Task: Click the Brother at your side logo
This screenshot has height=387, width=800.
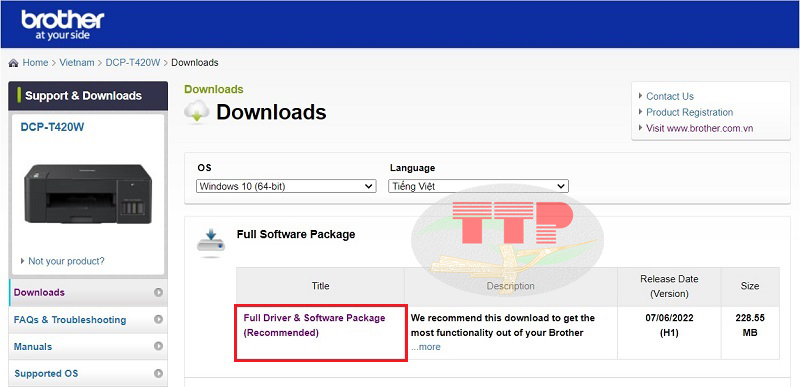Action: pyautogui.click(x=62, y=24)
